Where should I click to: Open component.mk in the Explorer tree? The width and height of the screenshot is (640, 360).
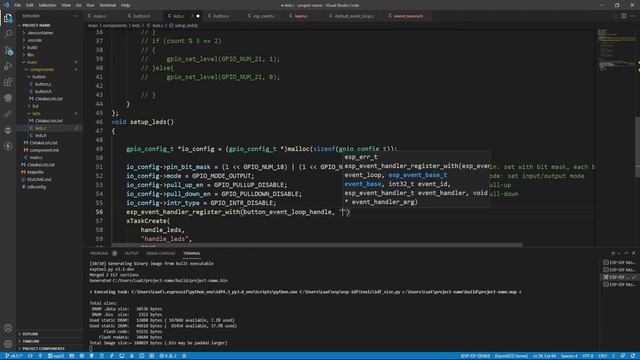point(44,150)
